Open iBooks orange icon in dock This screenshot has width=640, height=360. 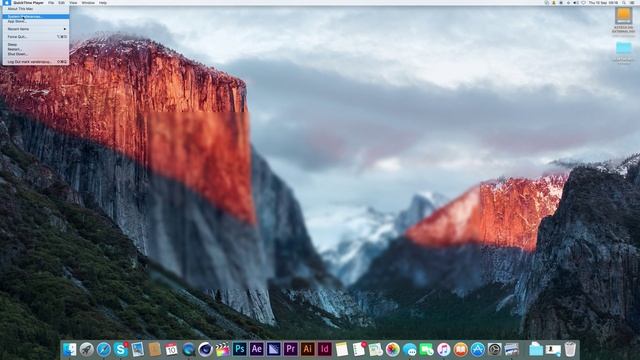click(x=460, y=349)
